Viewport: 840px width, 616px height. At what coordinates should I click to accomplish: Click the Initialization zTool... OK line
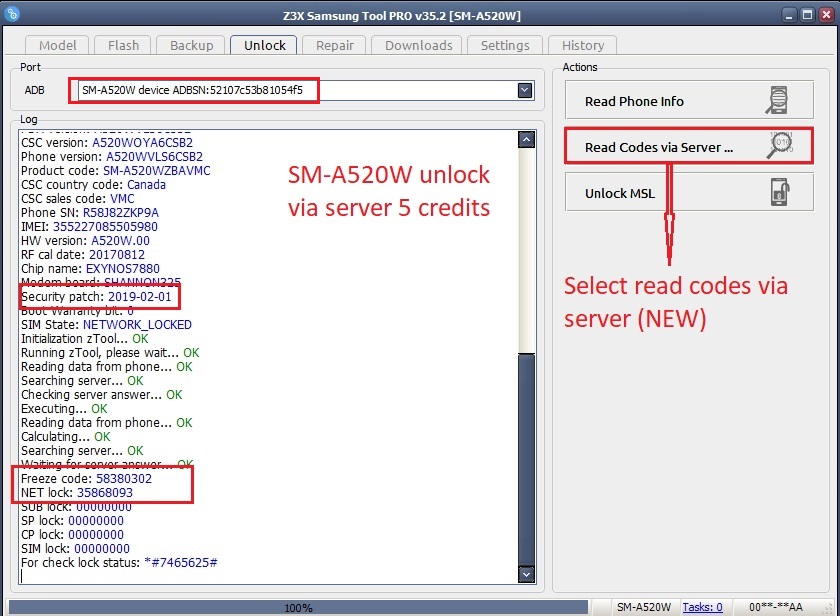pos(85,339)
